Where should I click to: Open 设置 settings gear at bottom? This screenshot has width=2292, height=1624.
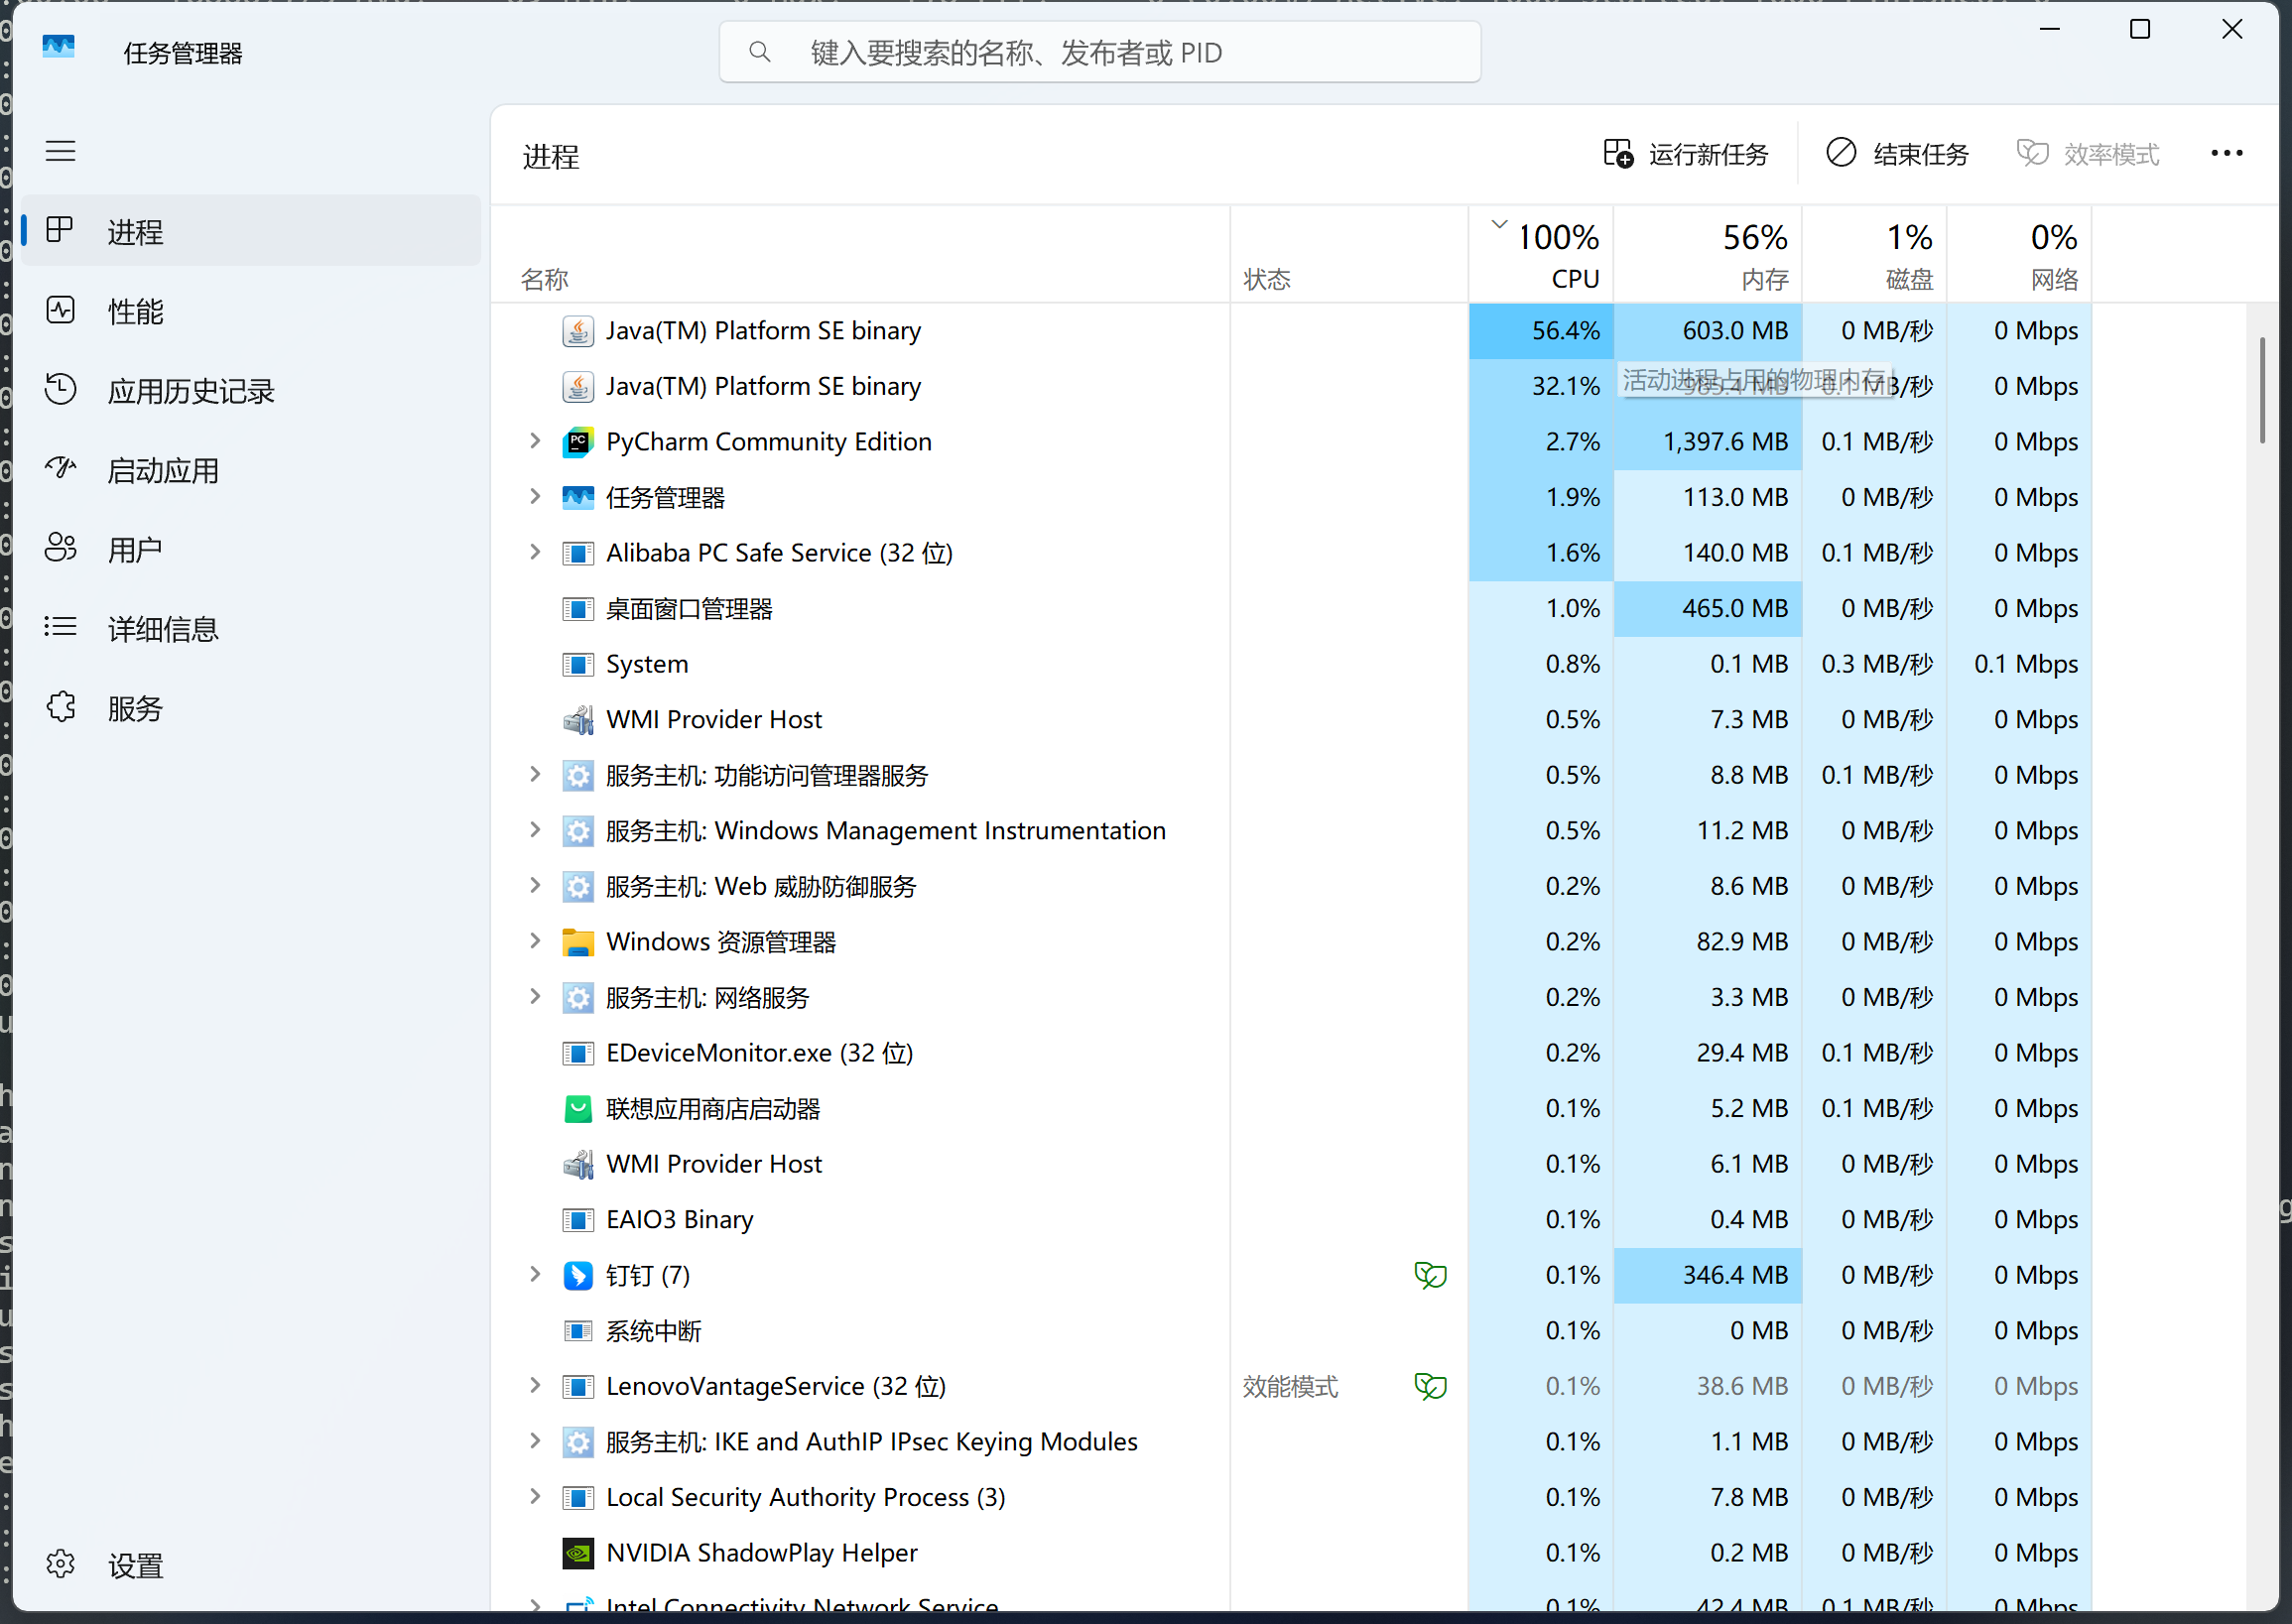click(61, 1565)
